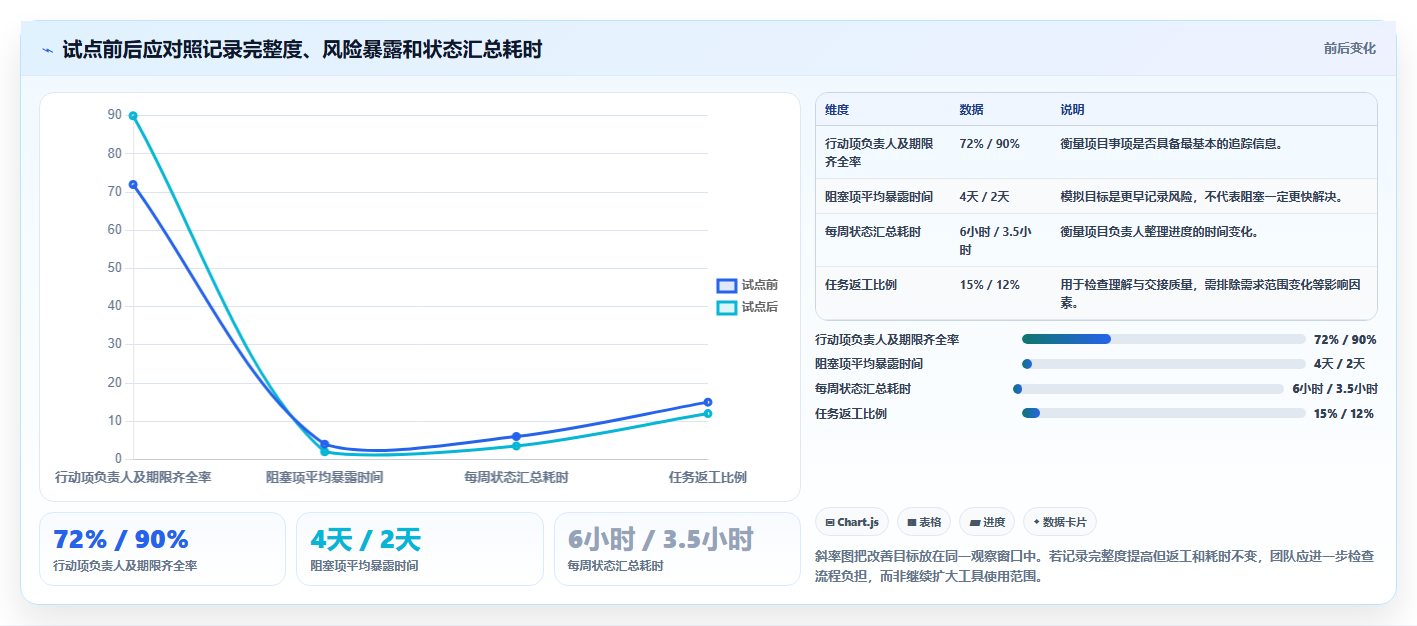The height and width of the screenshot is (626, 1417).
Task: Select the 进度 chip
Action: (987, 522)
